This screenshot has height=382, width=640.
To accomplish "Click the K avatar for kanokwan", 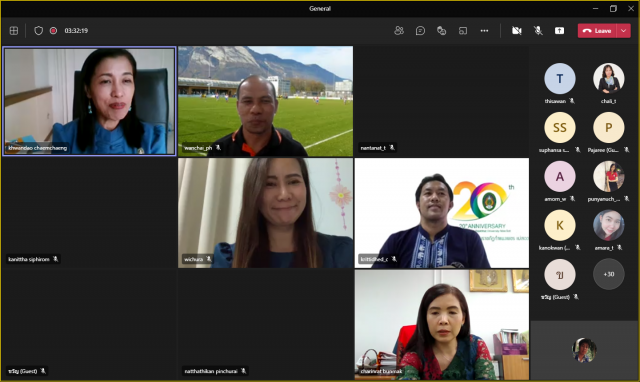I will click(560, 225).
